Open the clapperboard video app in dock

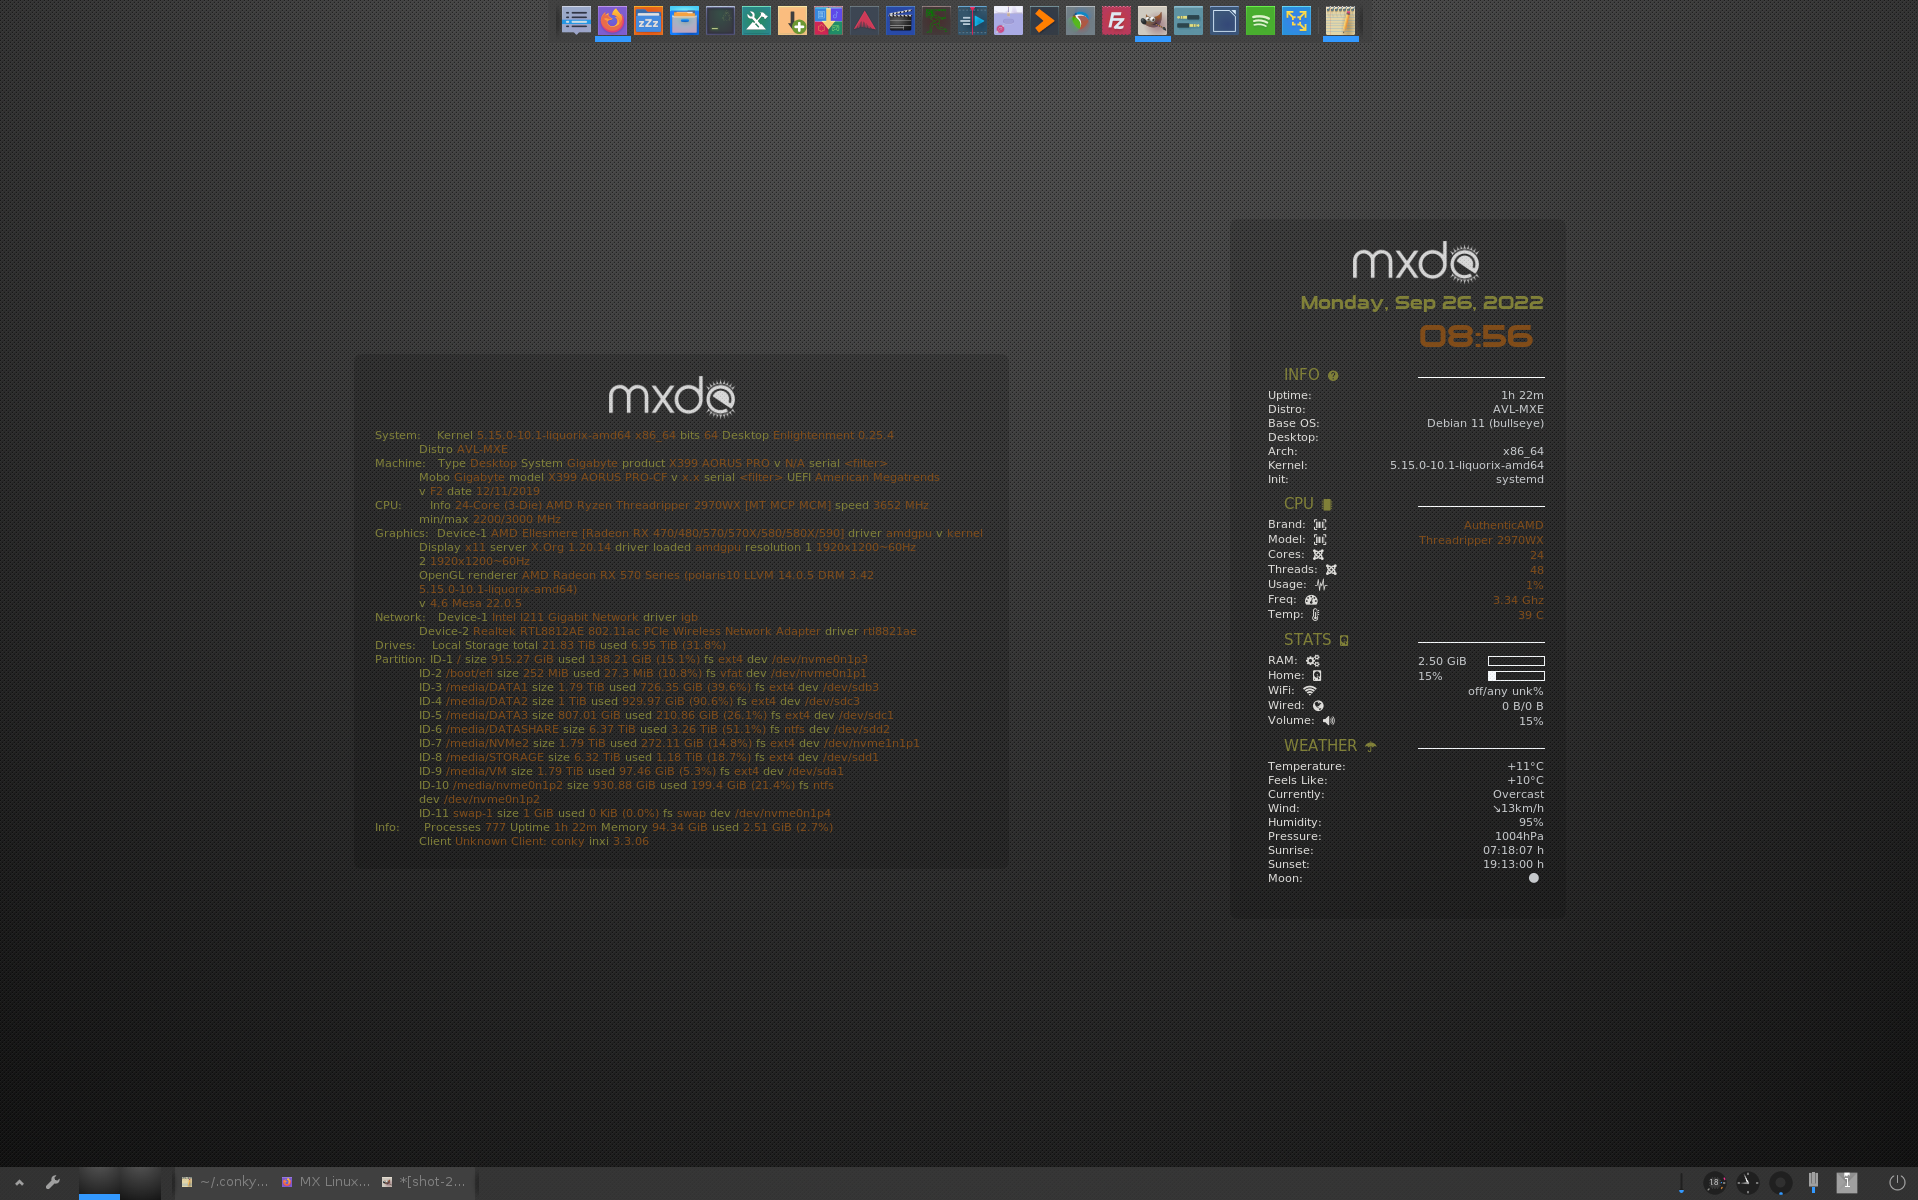coord(900,21)
